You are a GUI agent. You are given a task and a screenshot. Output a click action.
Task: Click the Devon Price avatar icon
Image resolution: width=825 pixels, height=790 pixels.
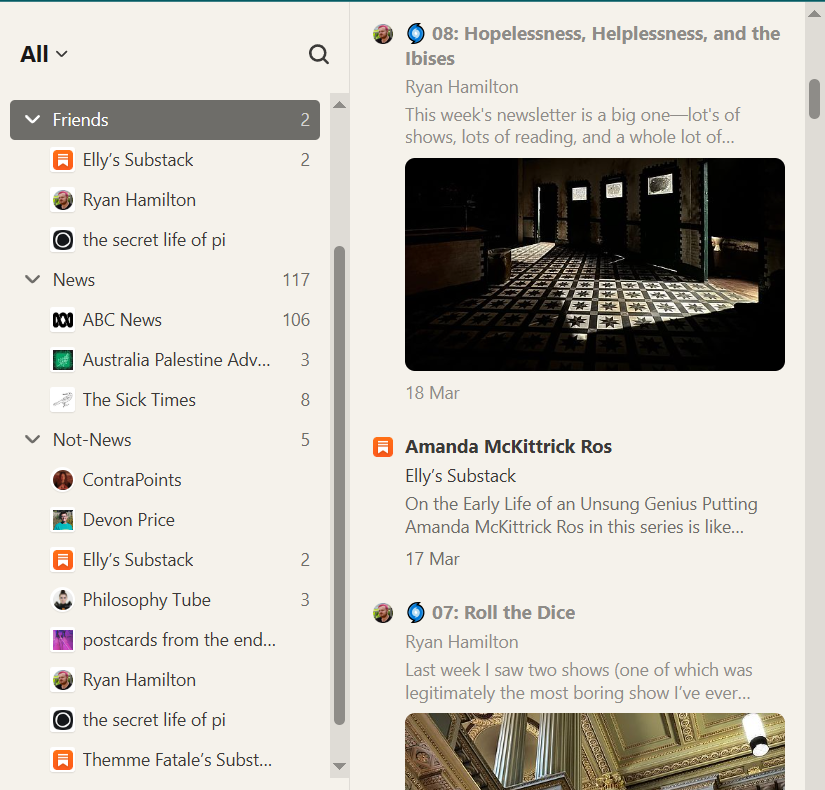63,520
